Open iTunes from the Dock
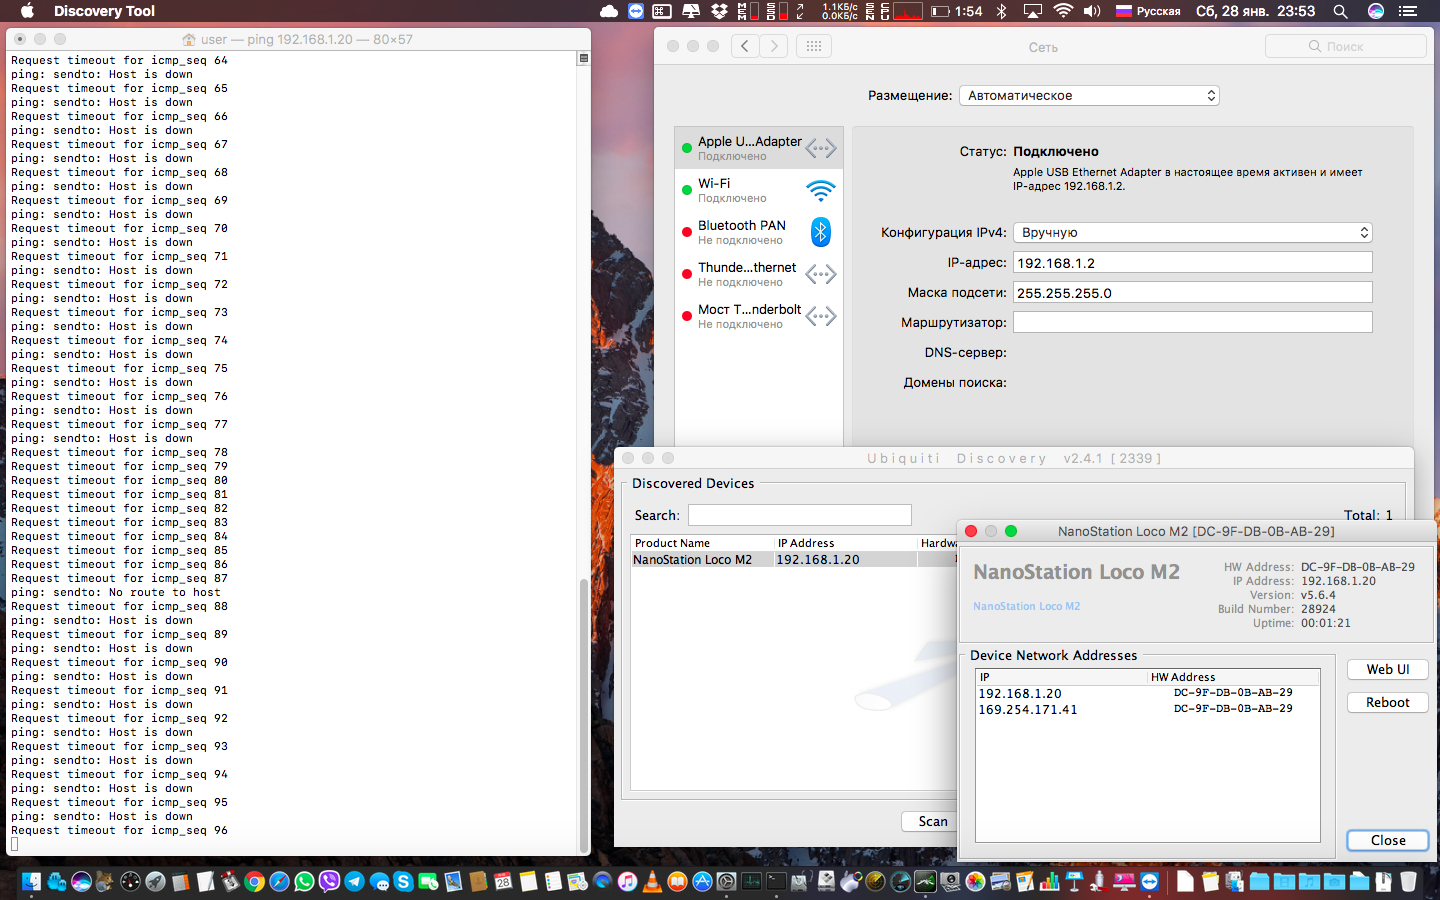The image size is (1440, 900). [627, 881]
